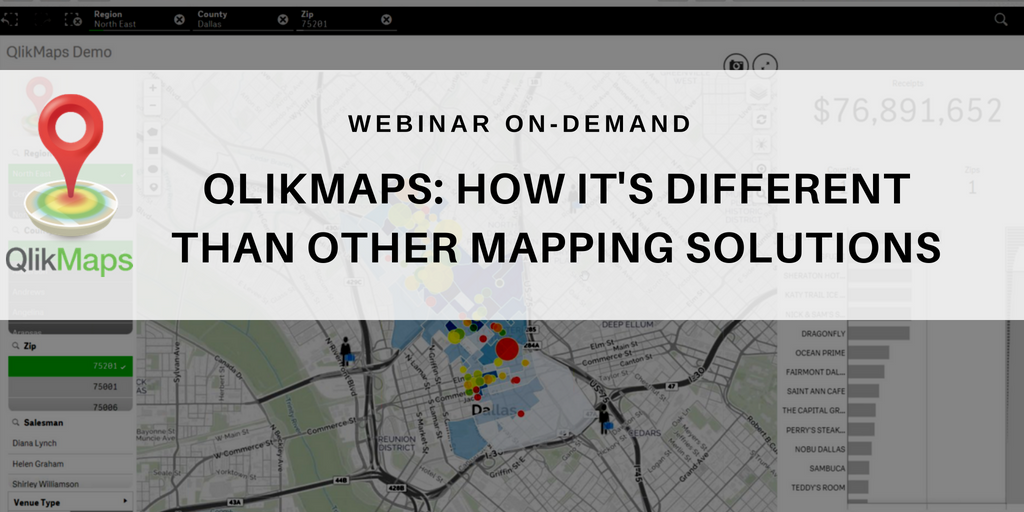Clear the Zip 75201 selection

point(387,20)
